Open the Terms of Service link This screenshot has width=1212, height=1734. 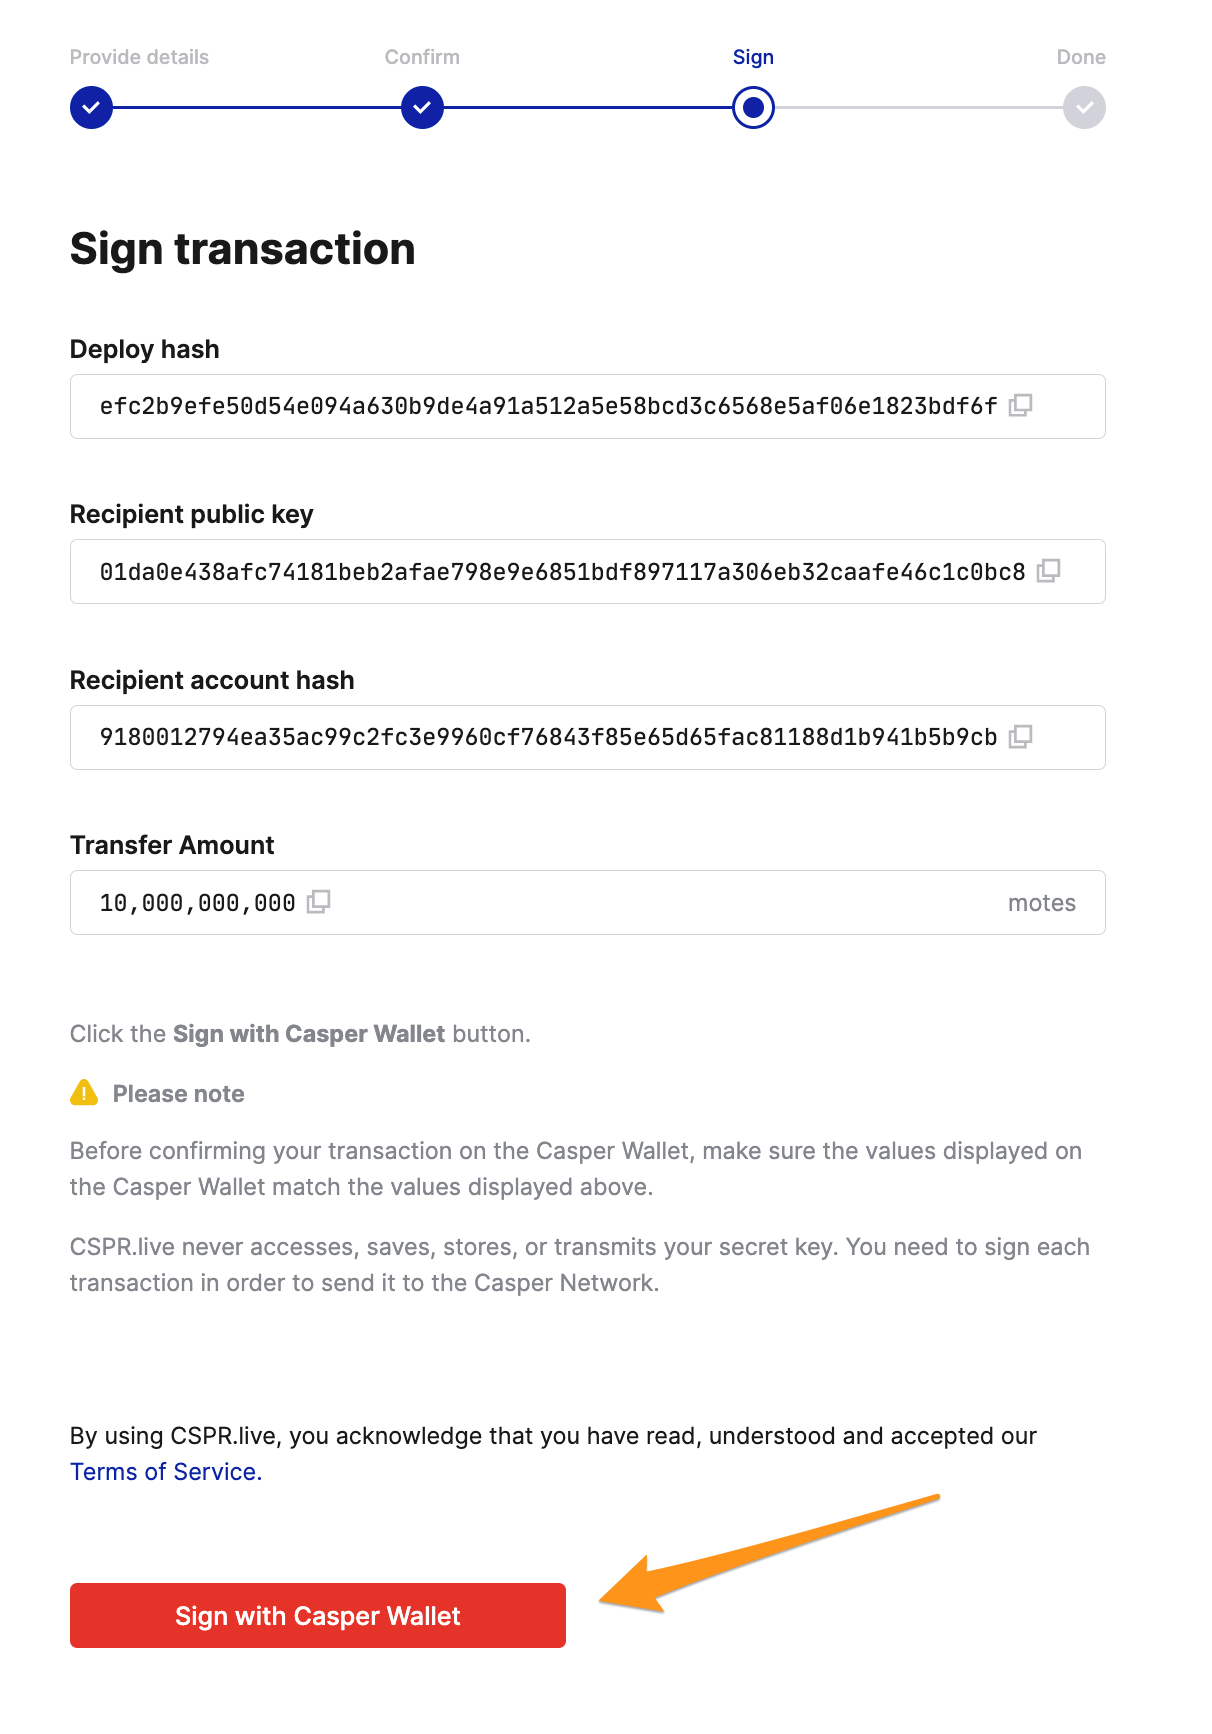(x=165, y=1472)
